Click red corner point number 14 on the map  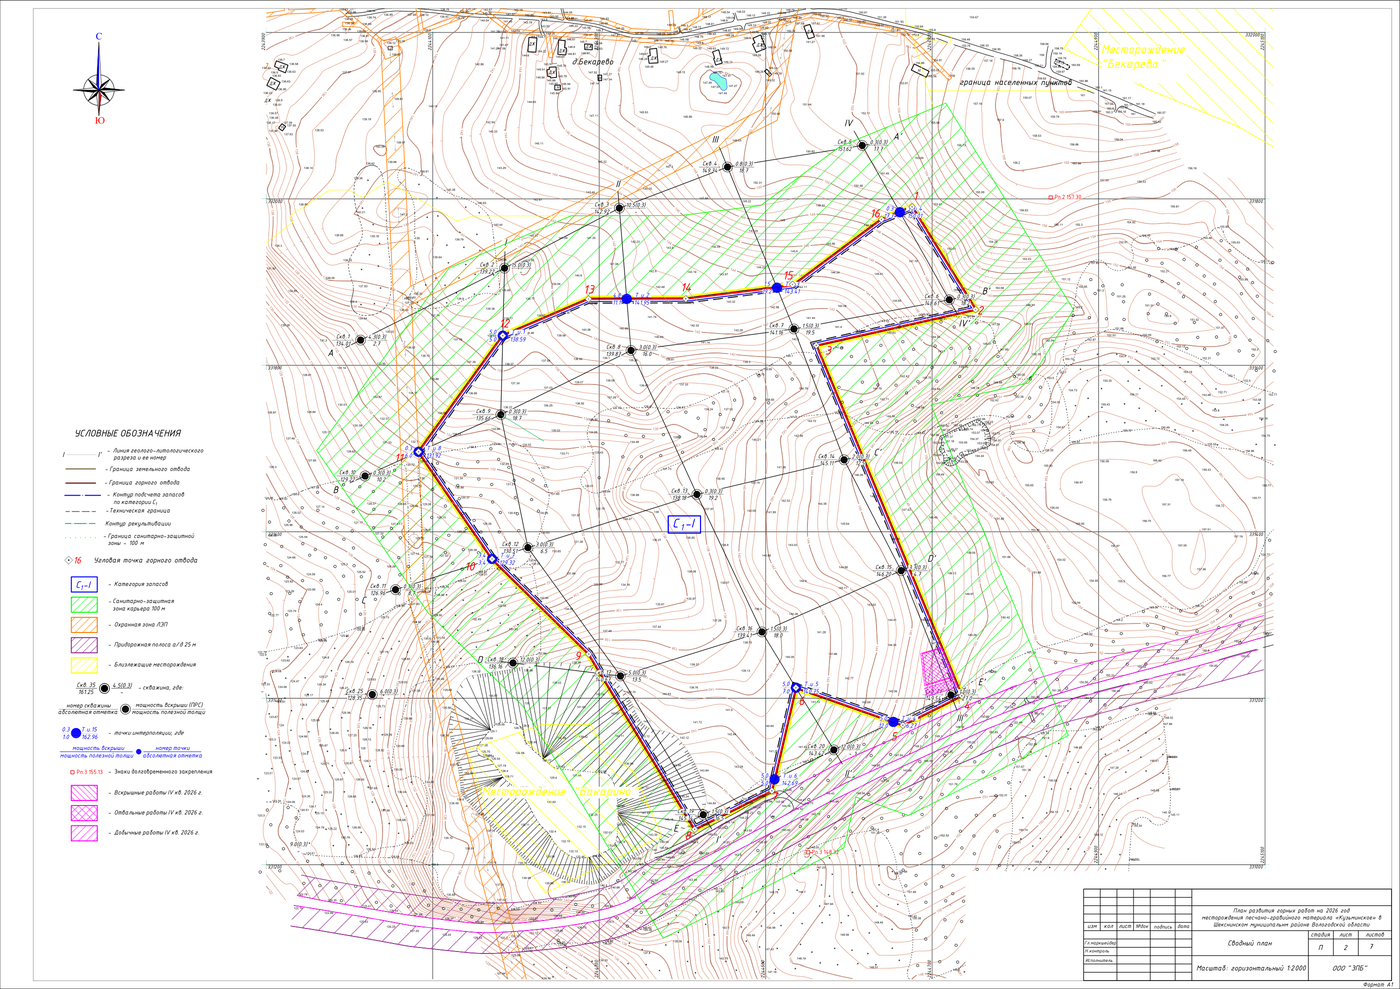click(x=686, y=288)
